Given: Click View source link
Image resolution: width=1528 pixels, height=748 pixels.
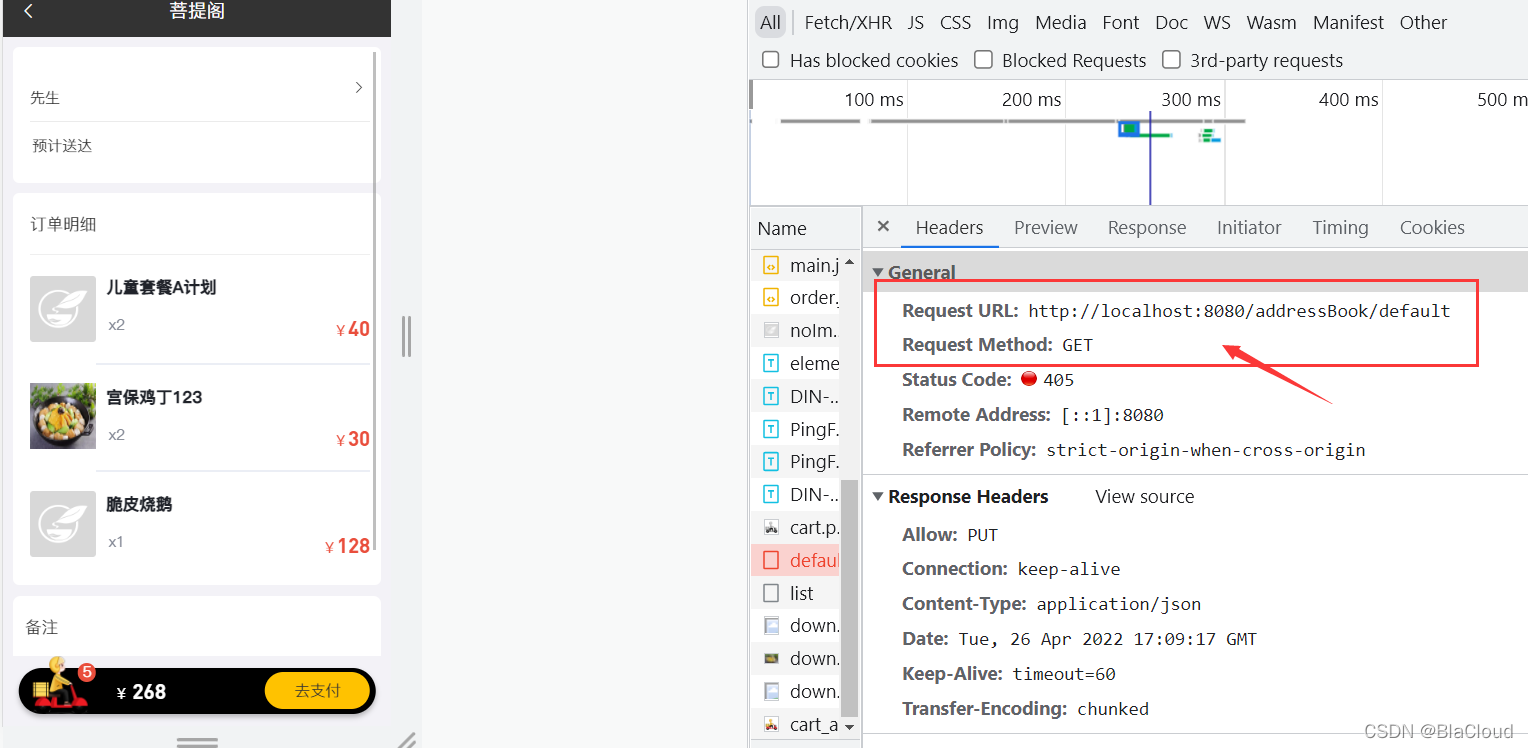Looking at the screenshot, I should [x=1145, y=497].
